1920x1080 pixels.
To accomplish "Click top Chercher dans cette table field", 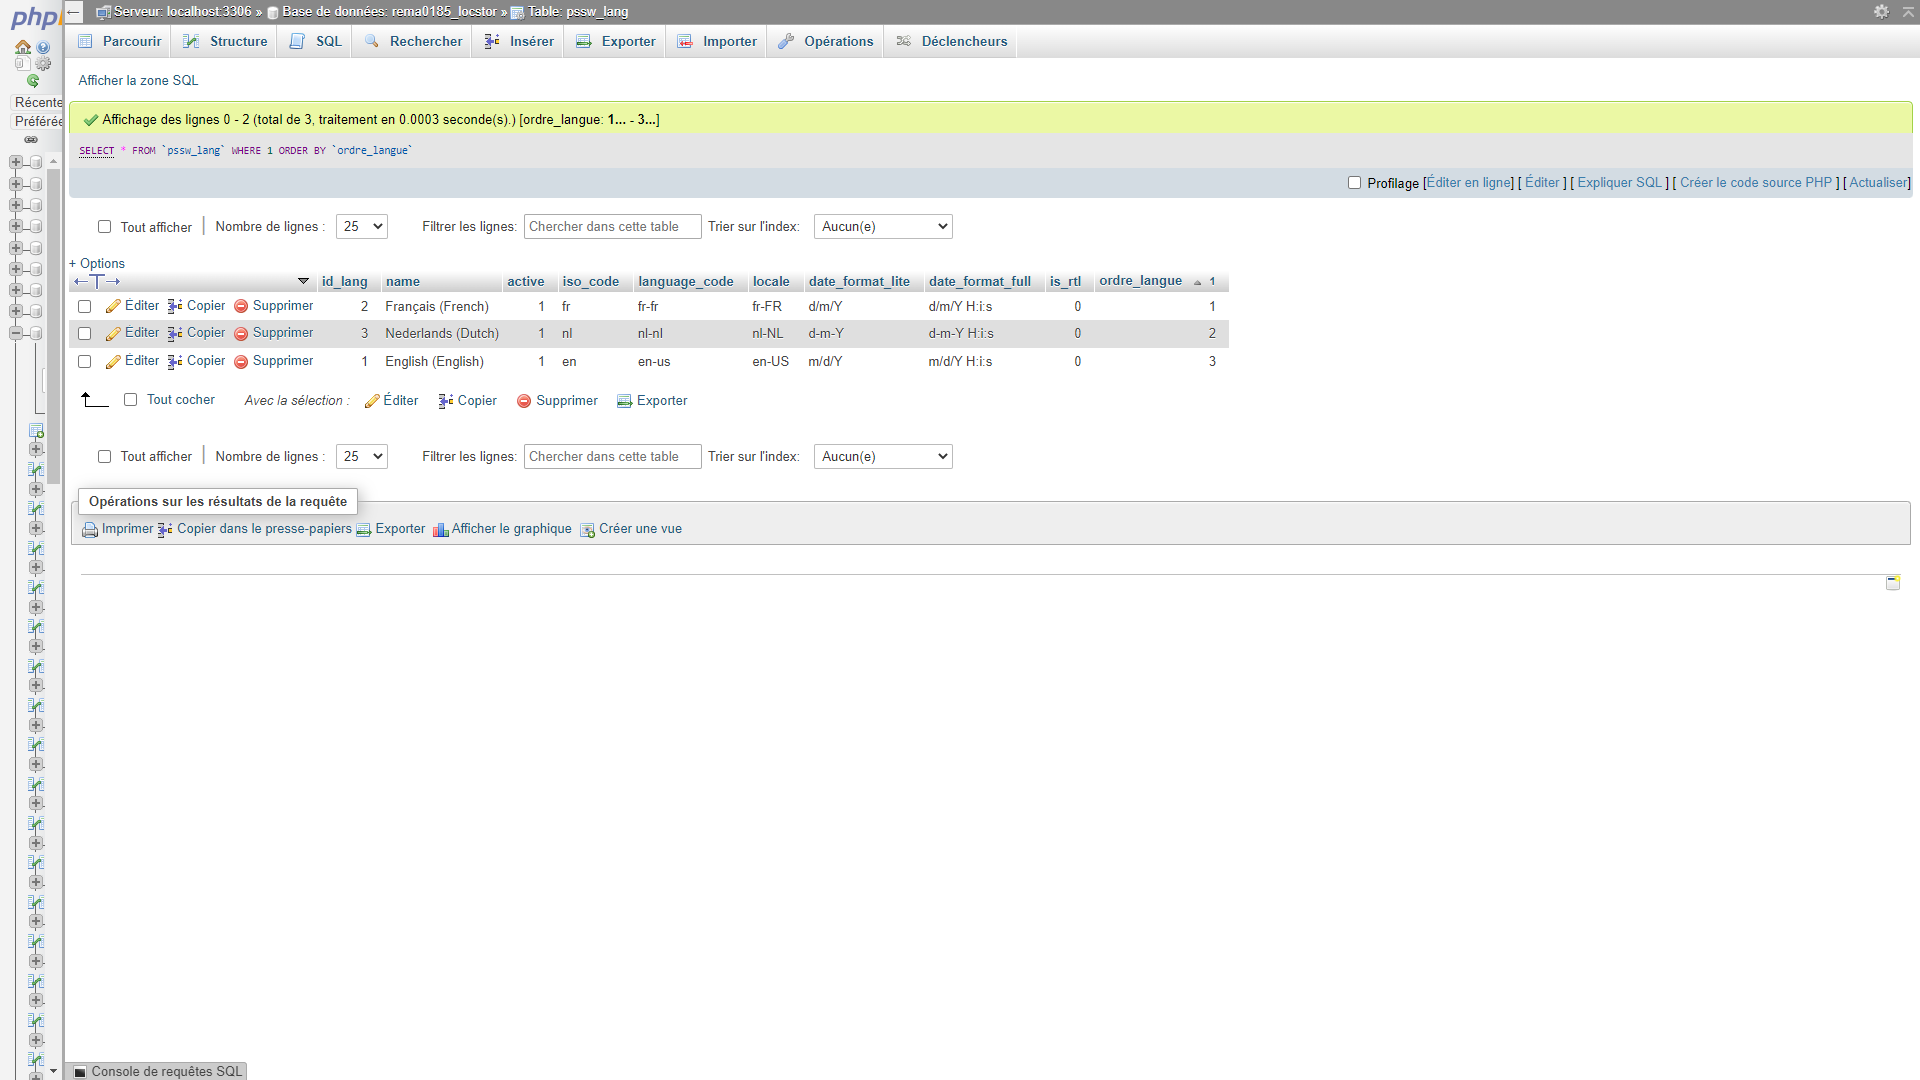I will (x=612, y=227).
